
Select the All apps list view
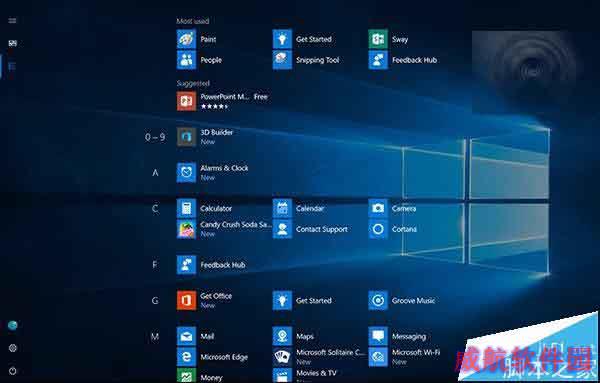pos(12,66)
